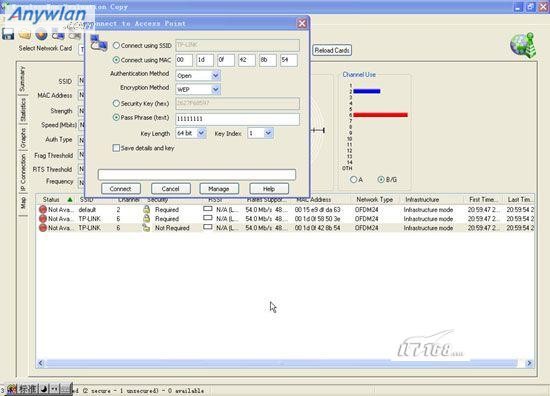Screen dimensions: 550x396
Task: Select the Connect using SSID radio button
Action: coord(116,46)
